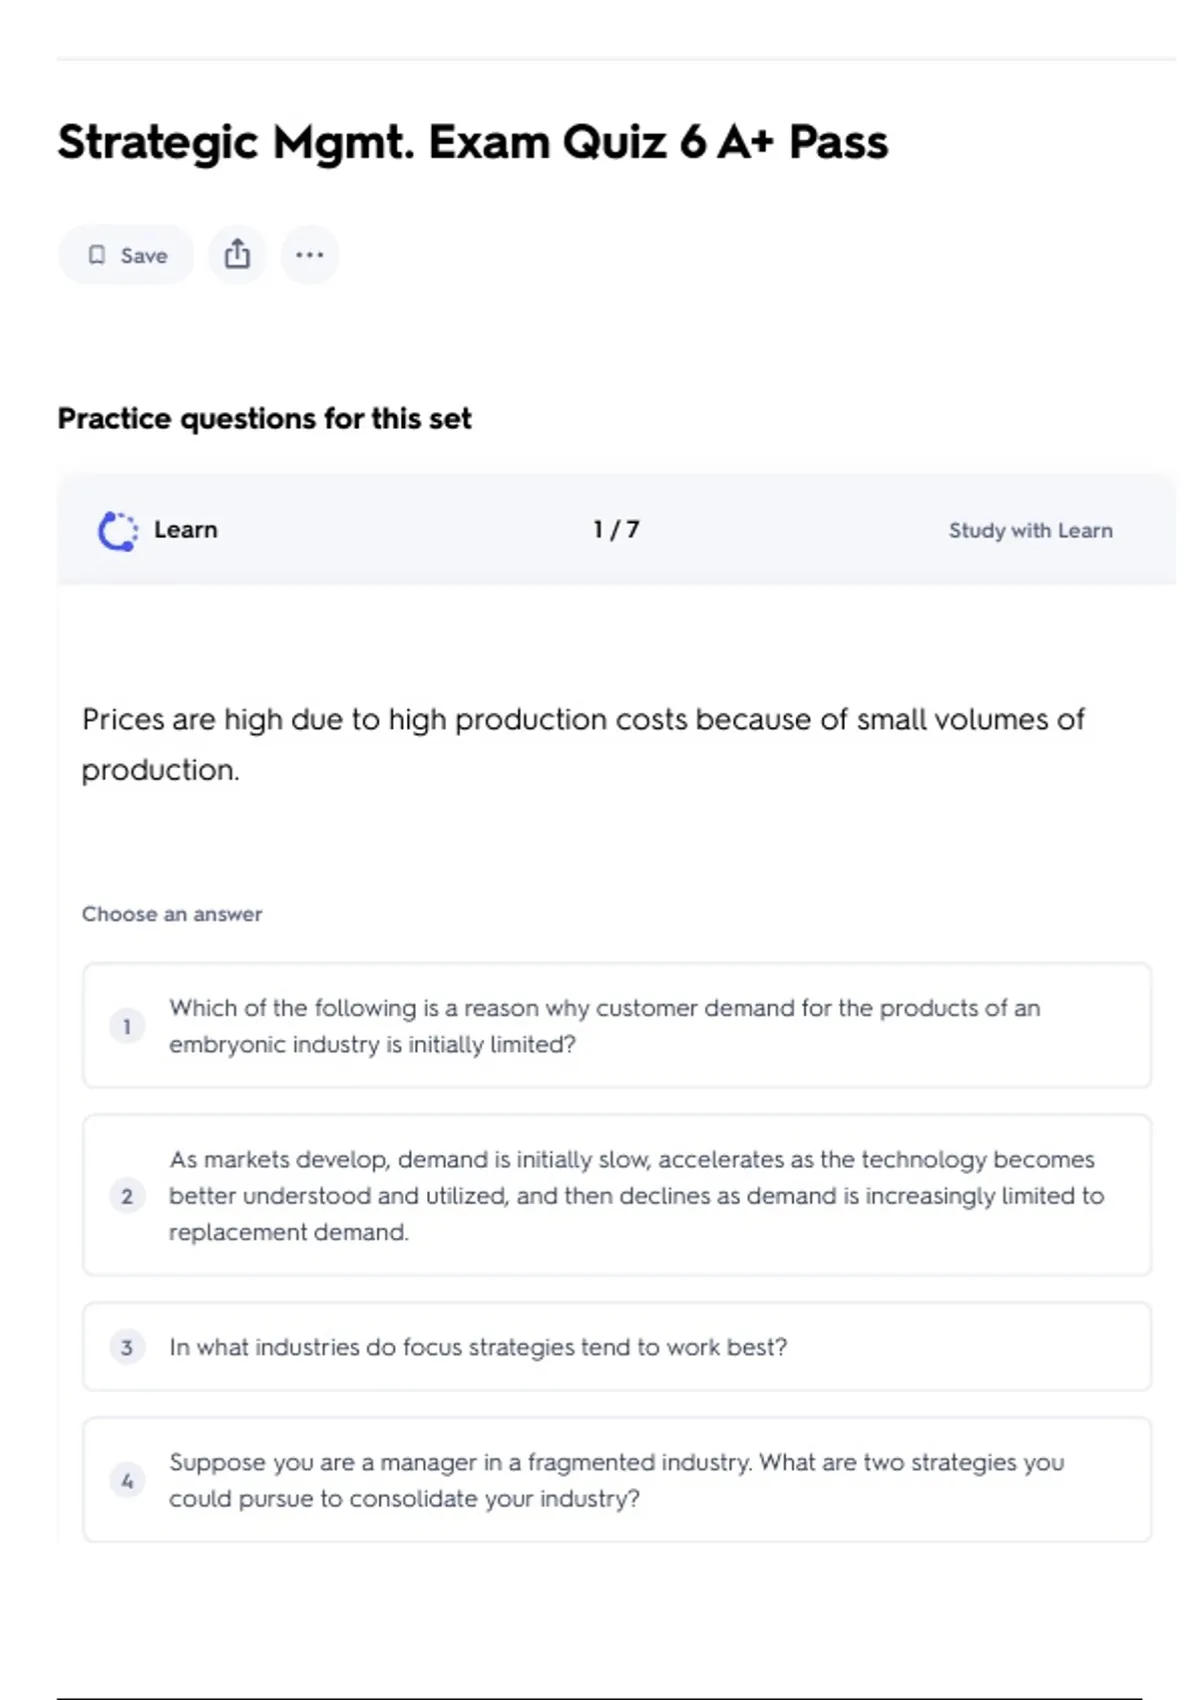The image size is (1200, 1700).
Task: Click the Strategic Mgmt. Exam Quiz title
Action: point(472,142)
